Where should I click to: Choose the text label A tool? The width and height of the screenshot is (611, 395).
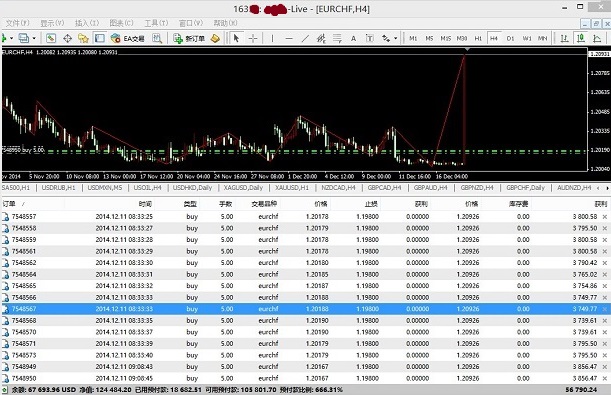coord(353,38)
